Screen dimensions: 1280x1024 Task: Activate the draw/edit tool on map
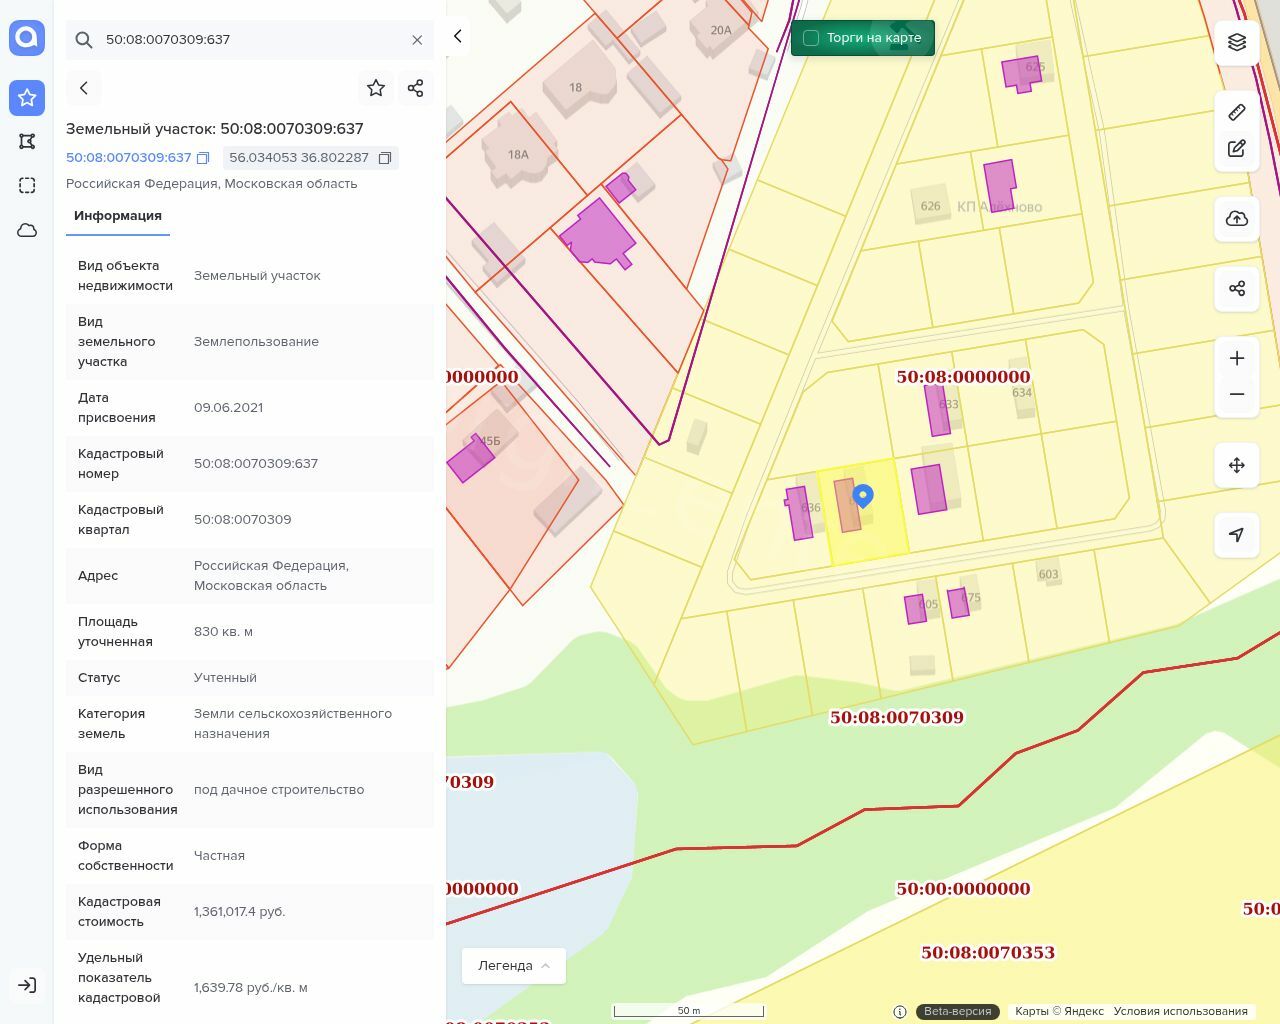pos(1237,149)
